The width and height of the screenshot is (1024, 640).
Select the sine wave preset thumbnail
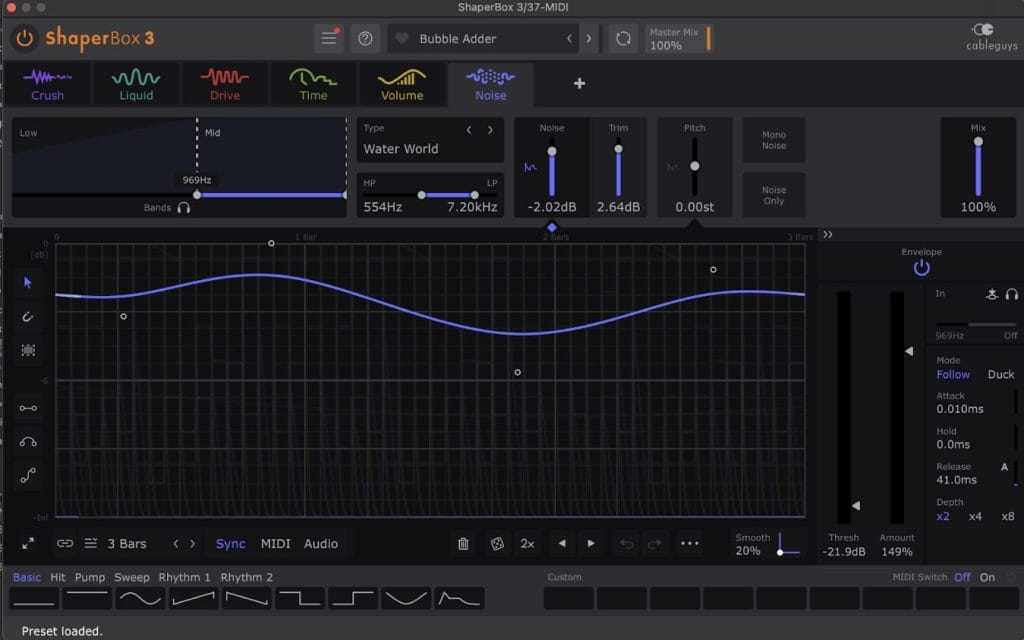[x=140, y=598]
